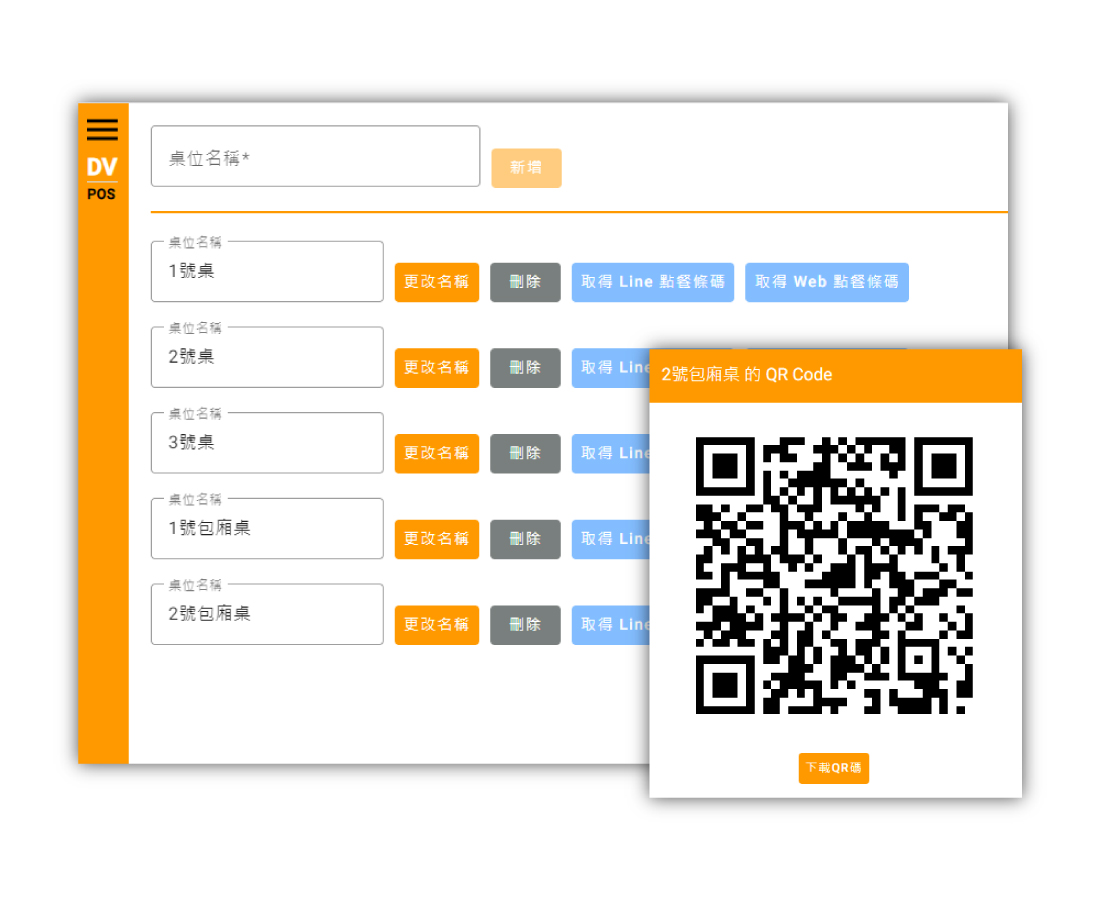The image size is (1100, 900).
Task: Click 刪除 for 2號桌
Action: tap(525, 368)
